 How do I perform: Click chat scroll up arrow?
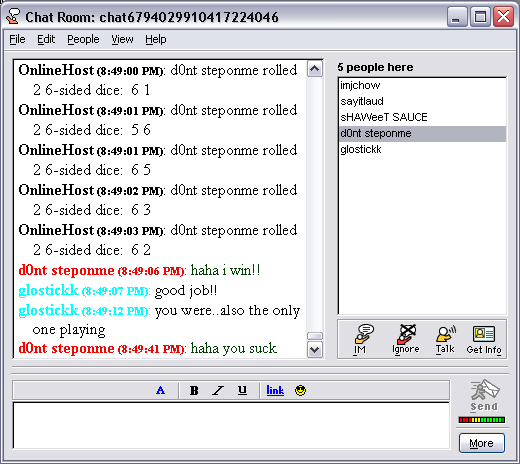click(x=315, y=69)
